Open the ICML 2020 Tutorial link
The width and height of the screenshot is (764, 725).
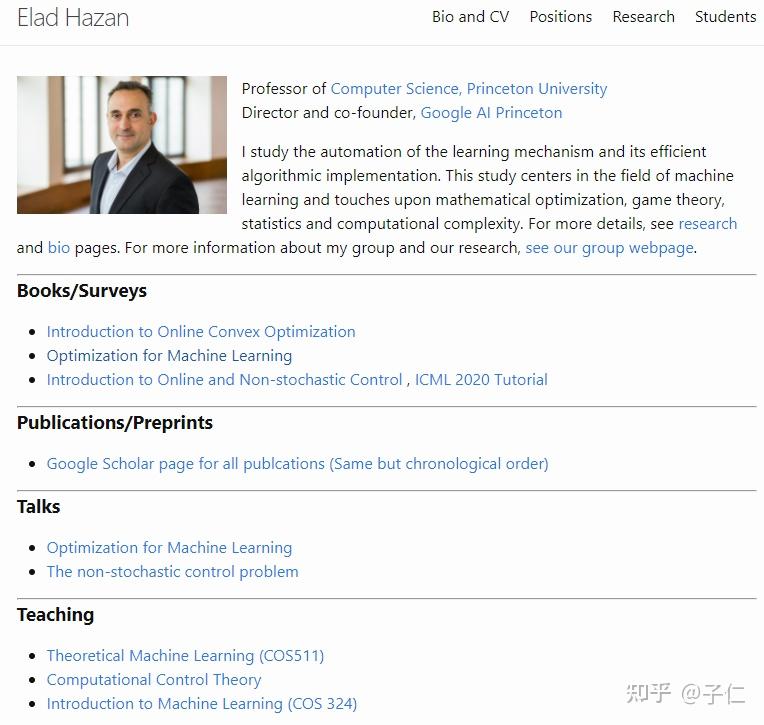coord(481,380)
